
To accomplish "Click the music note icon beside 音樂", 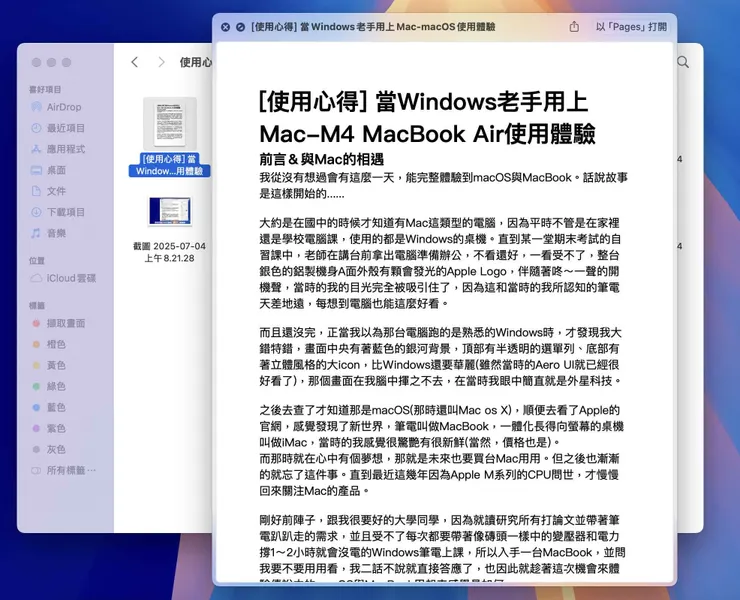I will 36,233.
